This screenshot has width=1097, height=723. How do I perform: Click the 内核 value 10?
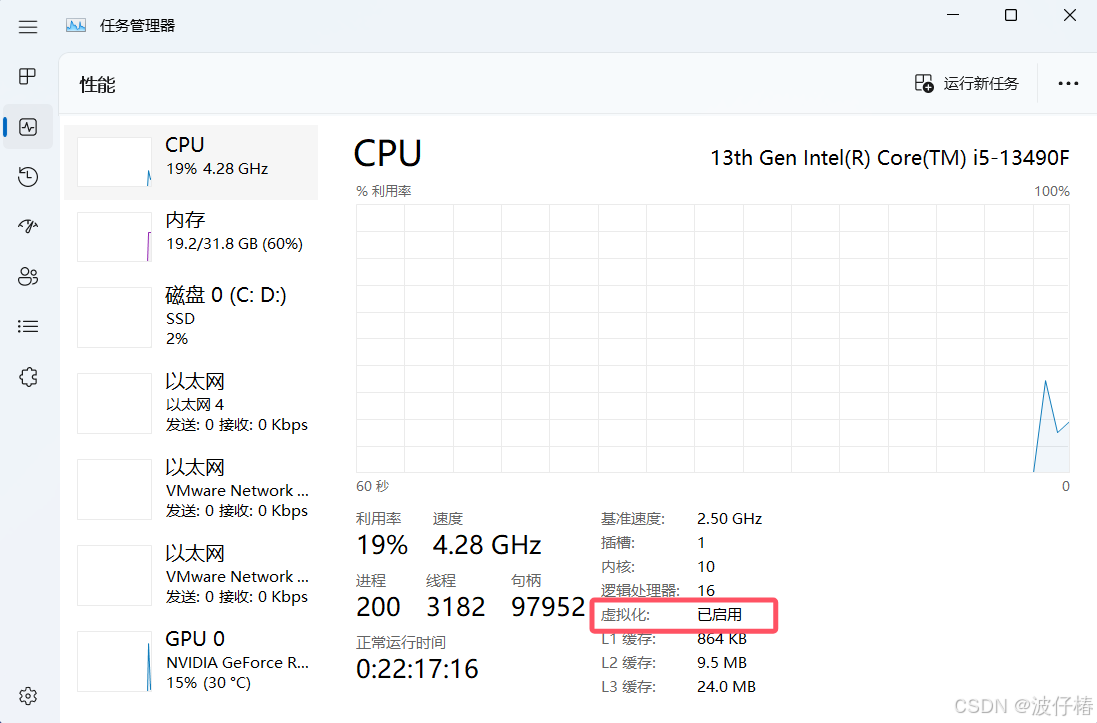click(x=706, y=566)
